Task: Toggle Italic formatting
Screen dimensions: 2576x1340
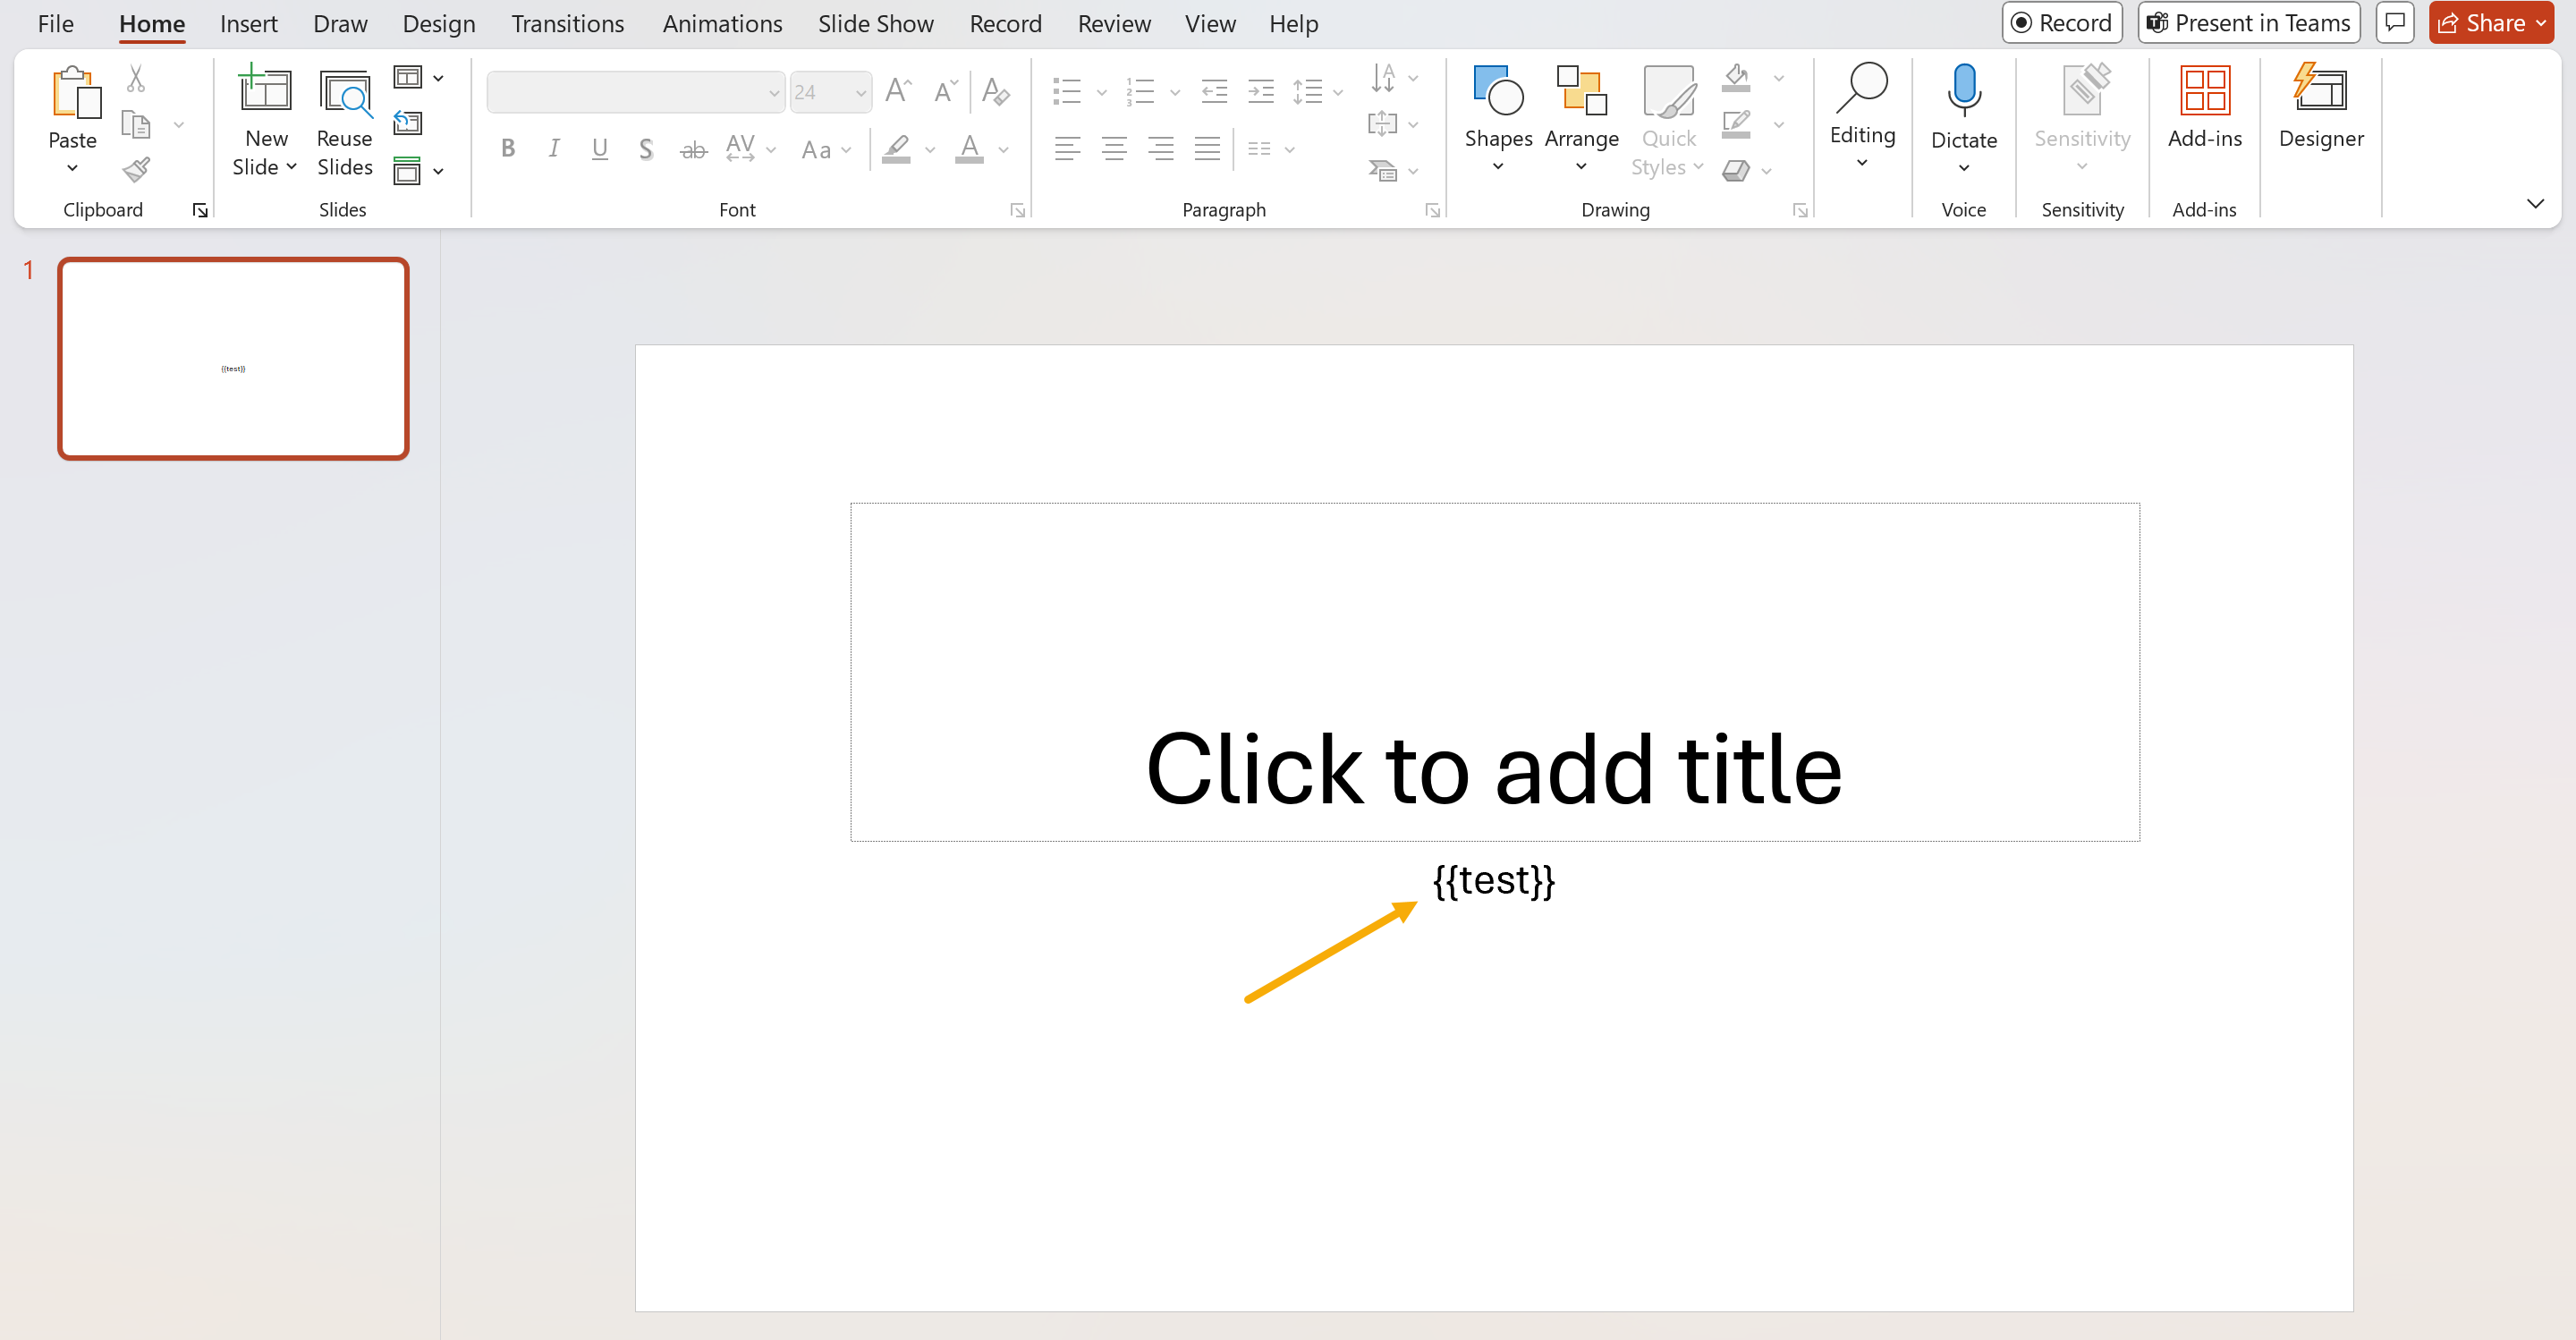Action: [554, 149]
